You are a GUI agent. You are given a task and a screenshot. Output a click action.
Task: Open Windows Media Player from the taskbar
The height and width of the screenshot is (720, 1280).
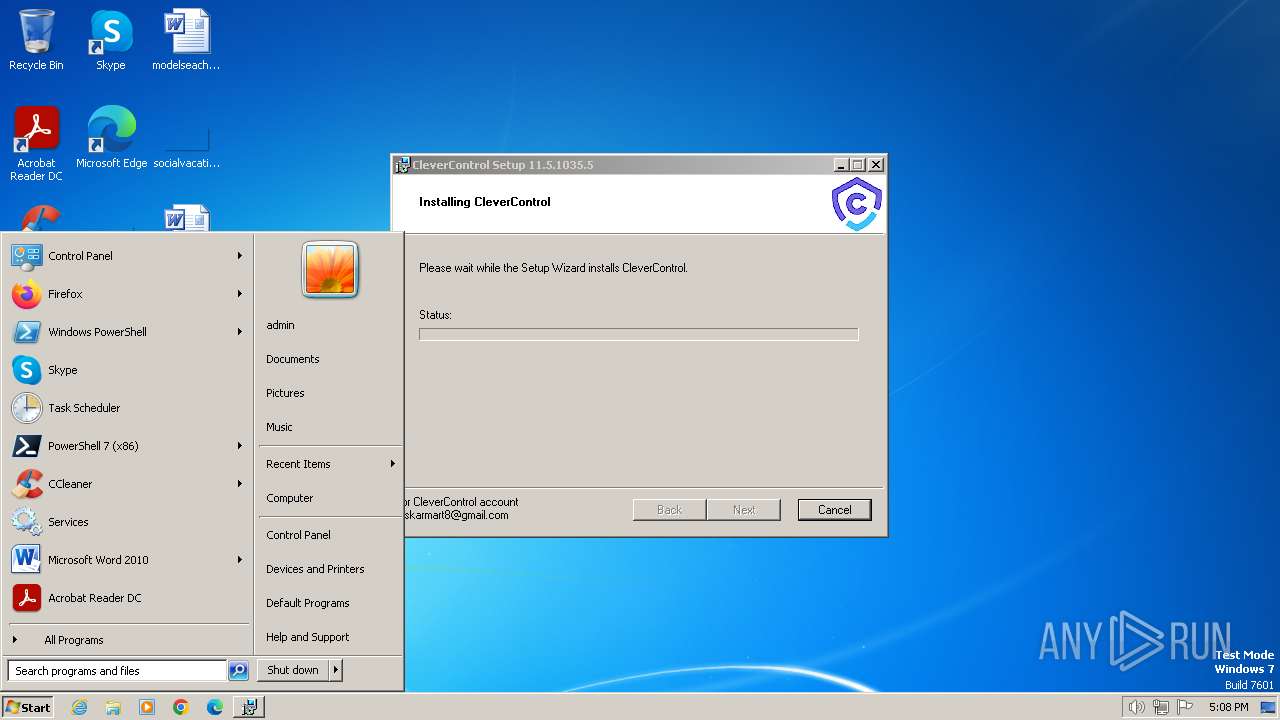click(x=147, y=707)
